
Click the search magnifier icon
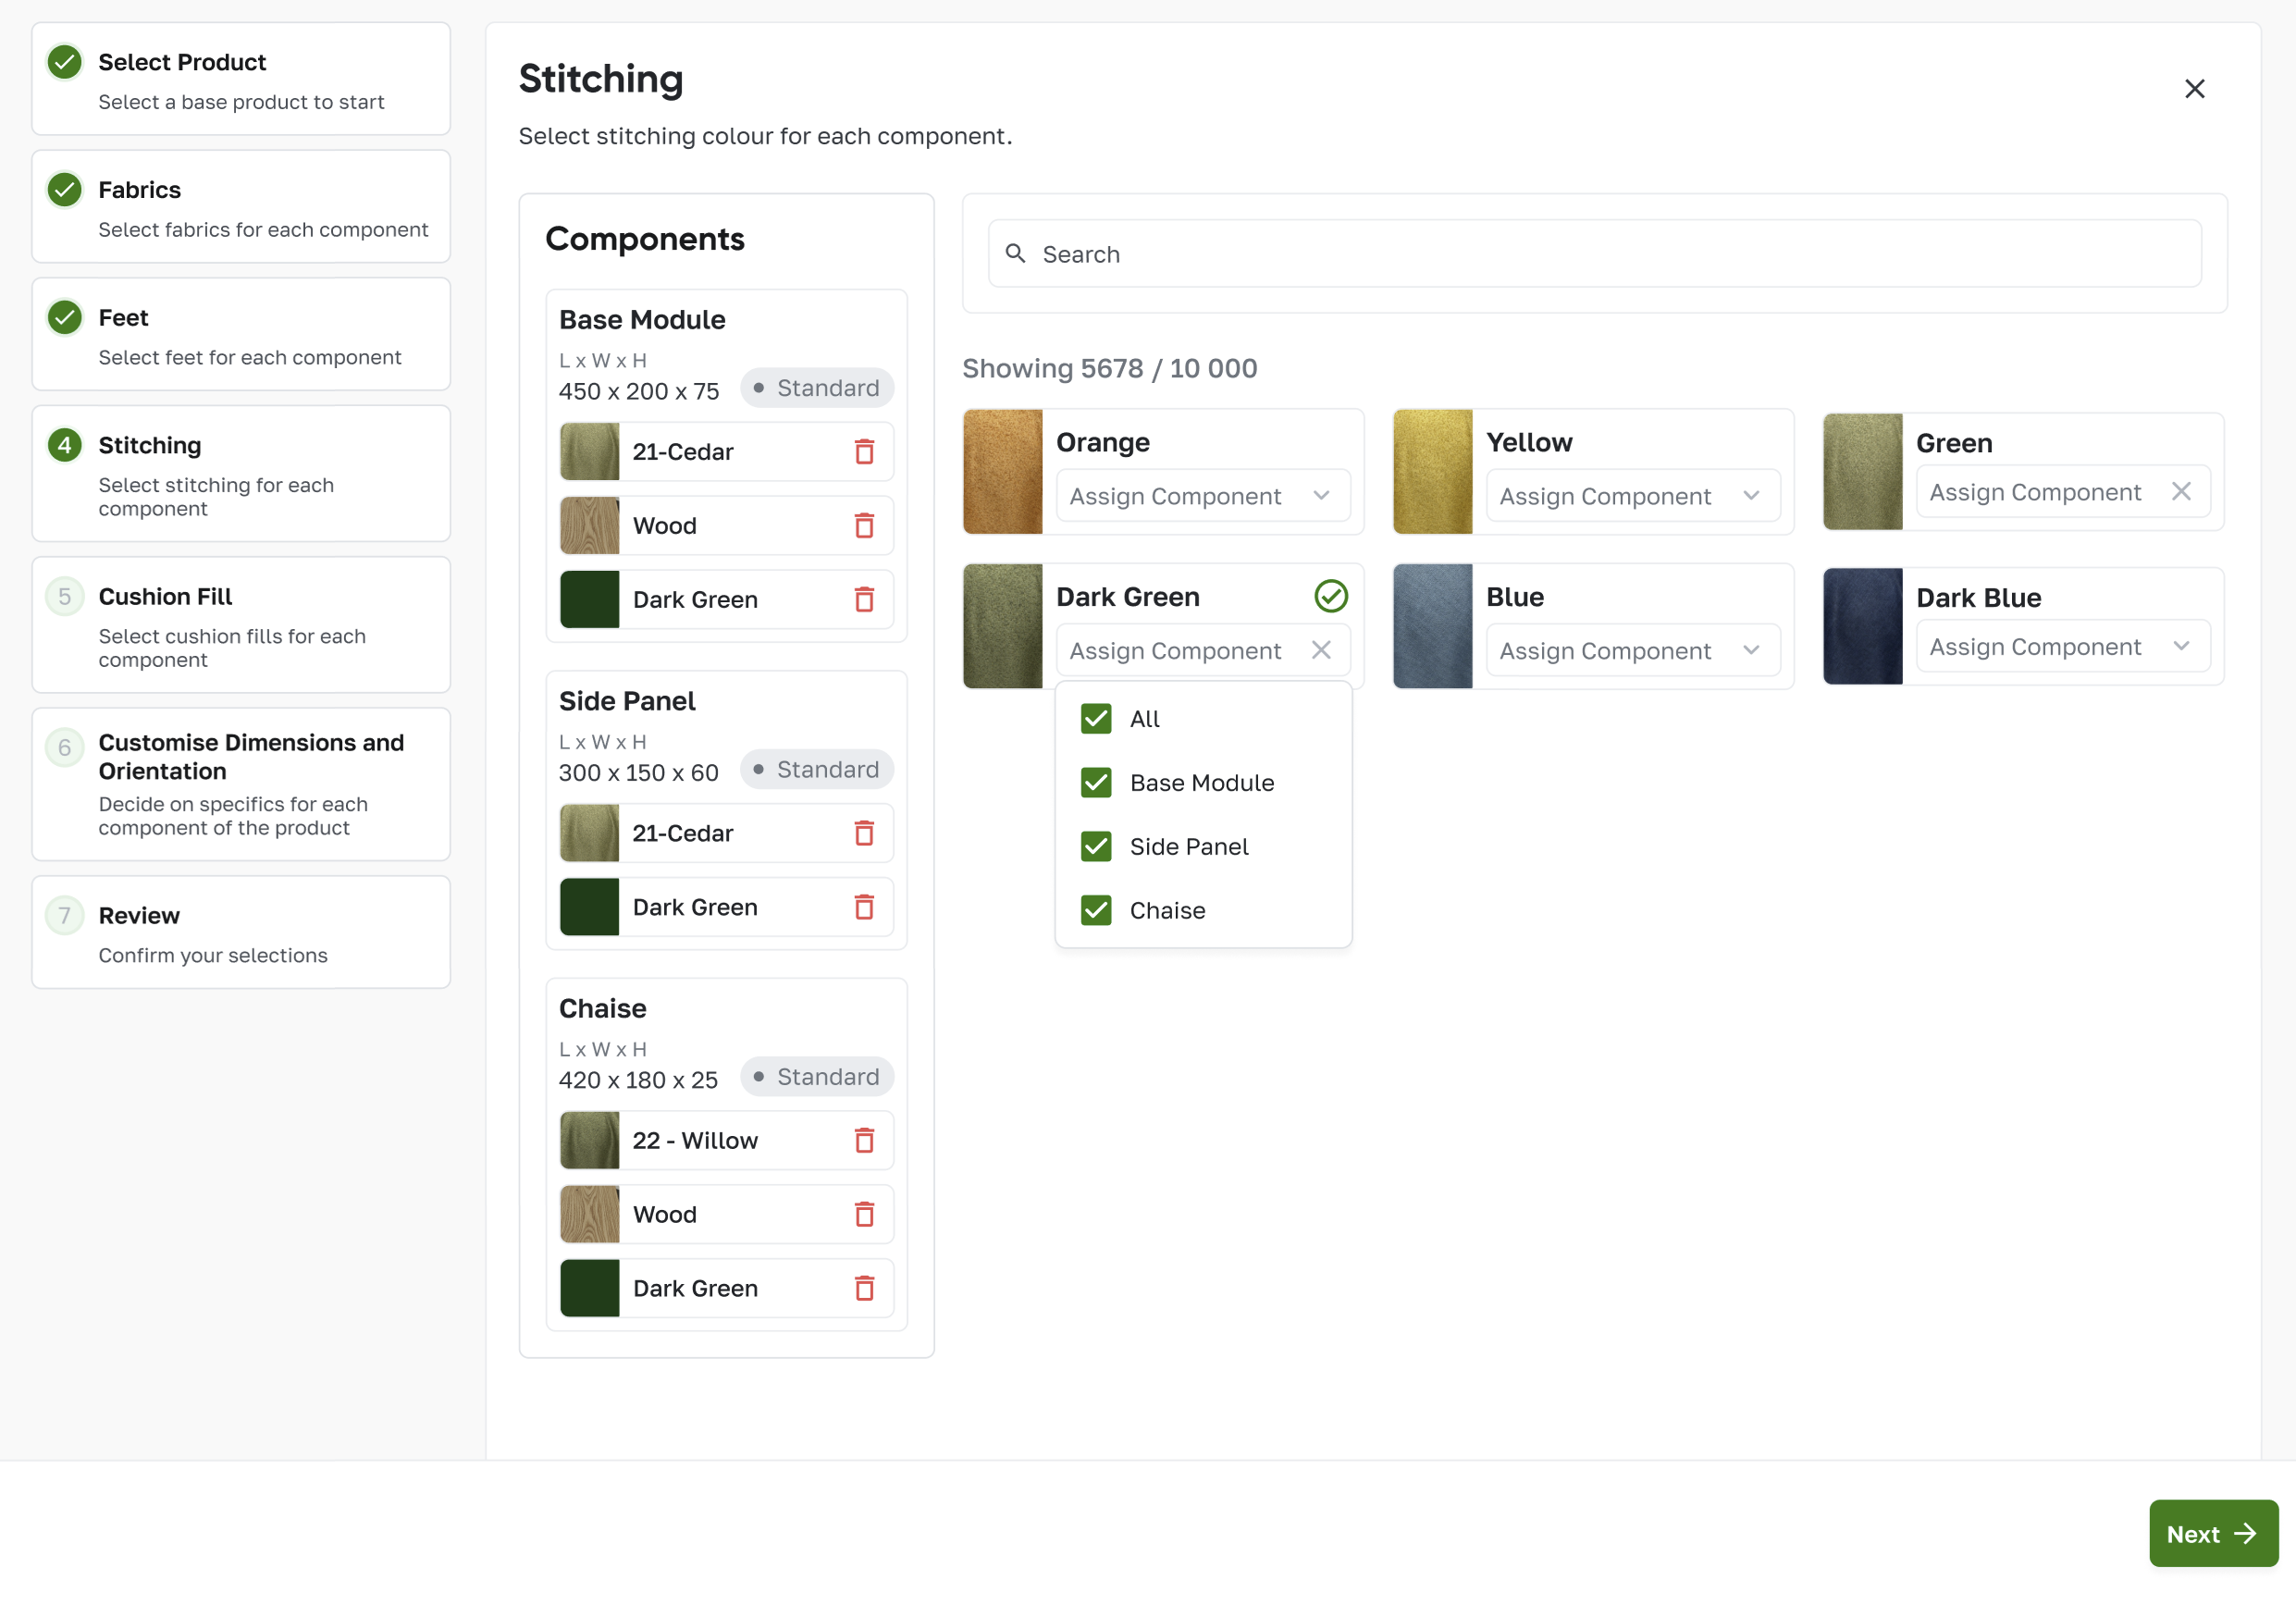pos(1016,254)
